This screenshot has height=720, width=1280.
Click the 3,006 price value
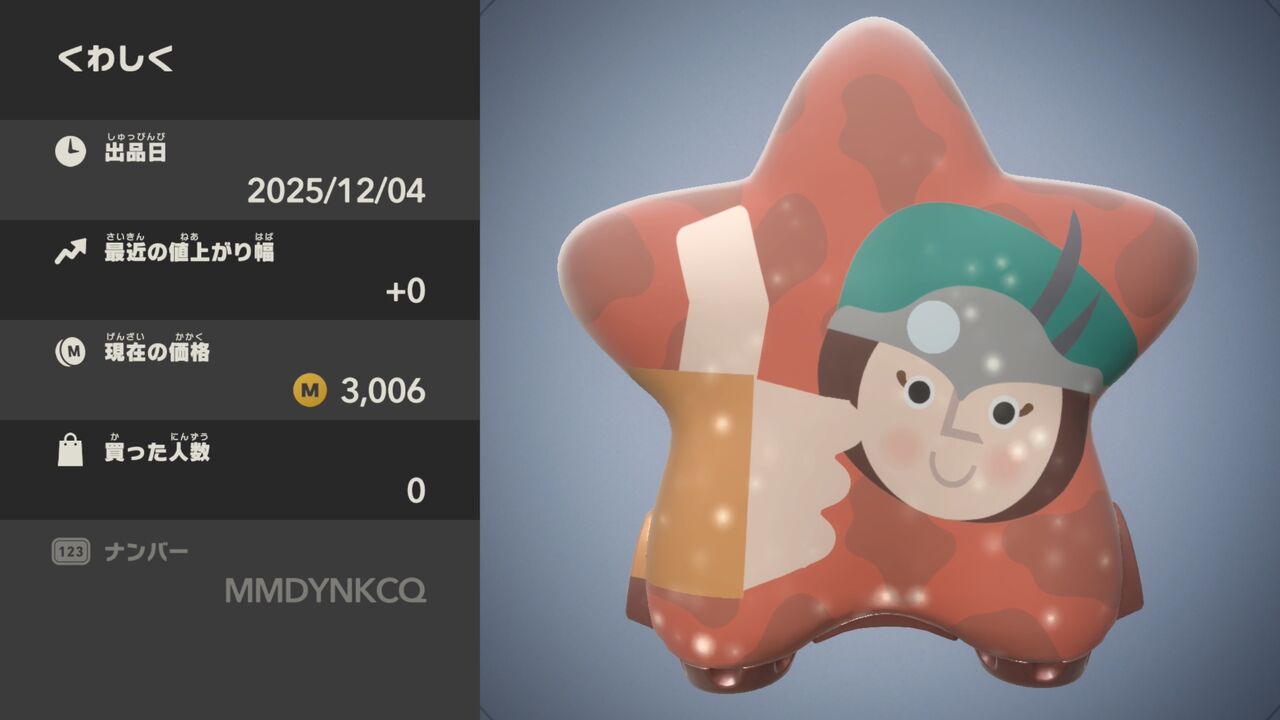coord(383,391)
